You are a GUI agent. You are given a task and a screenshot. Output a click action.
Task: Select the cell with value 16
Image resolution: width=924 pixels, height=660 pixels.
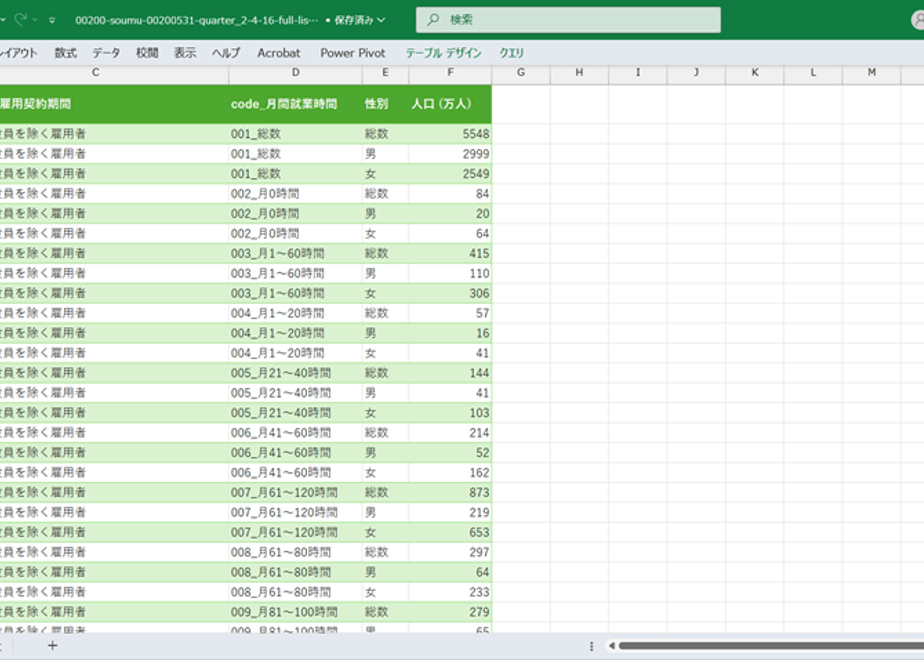(450, 333)
